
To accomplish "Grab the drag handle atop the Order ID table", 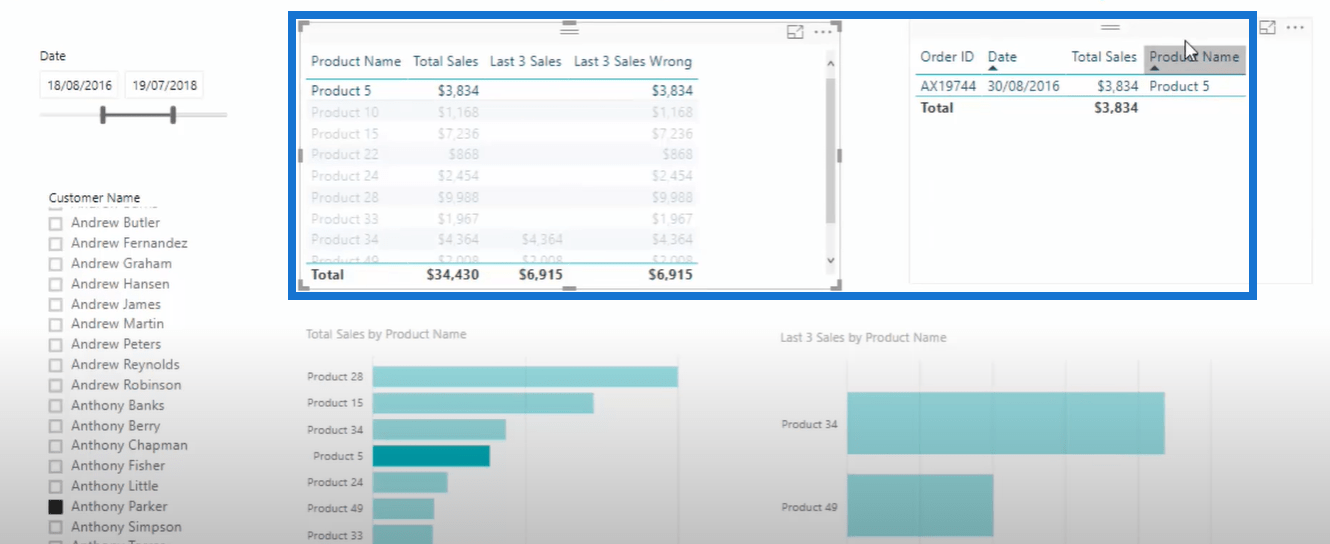I will tap(1110, 27).
